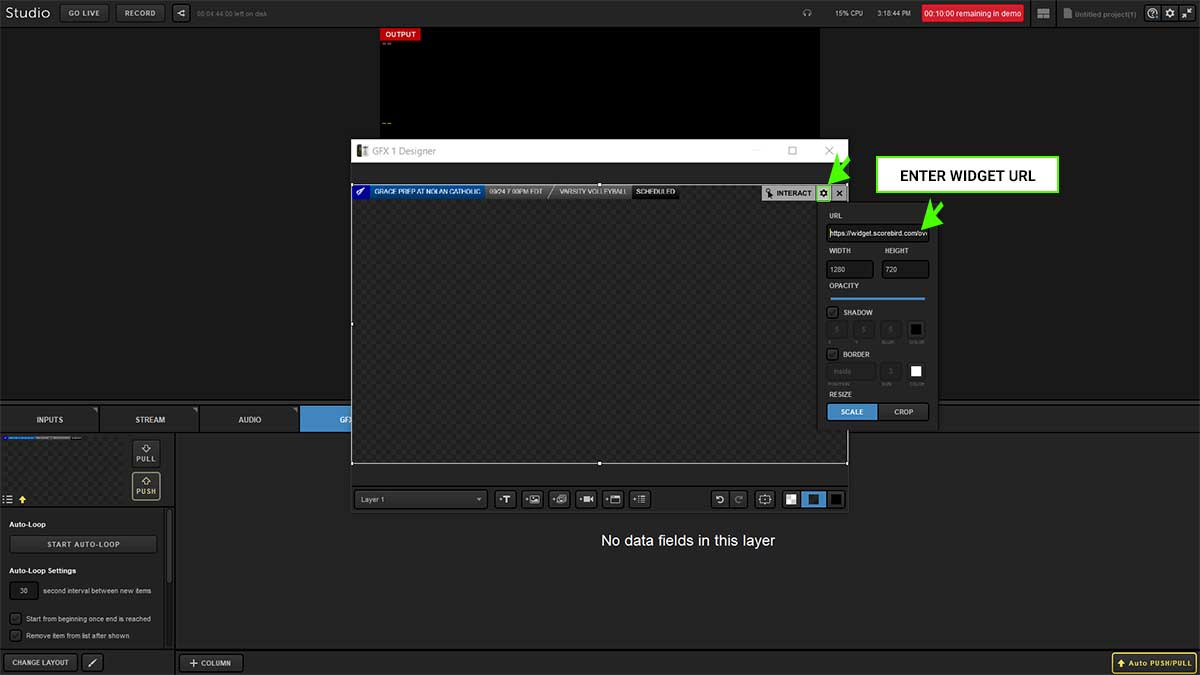Image resolution: width=1200 pixels, height=675 pixels.
Task: Click the Height field showing 720
Action: coord(905,269)
